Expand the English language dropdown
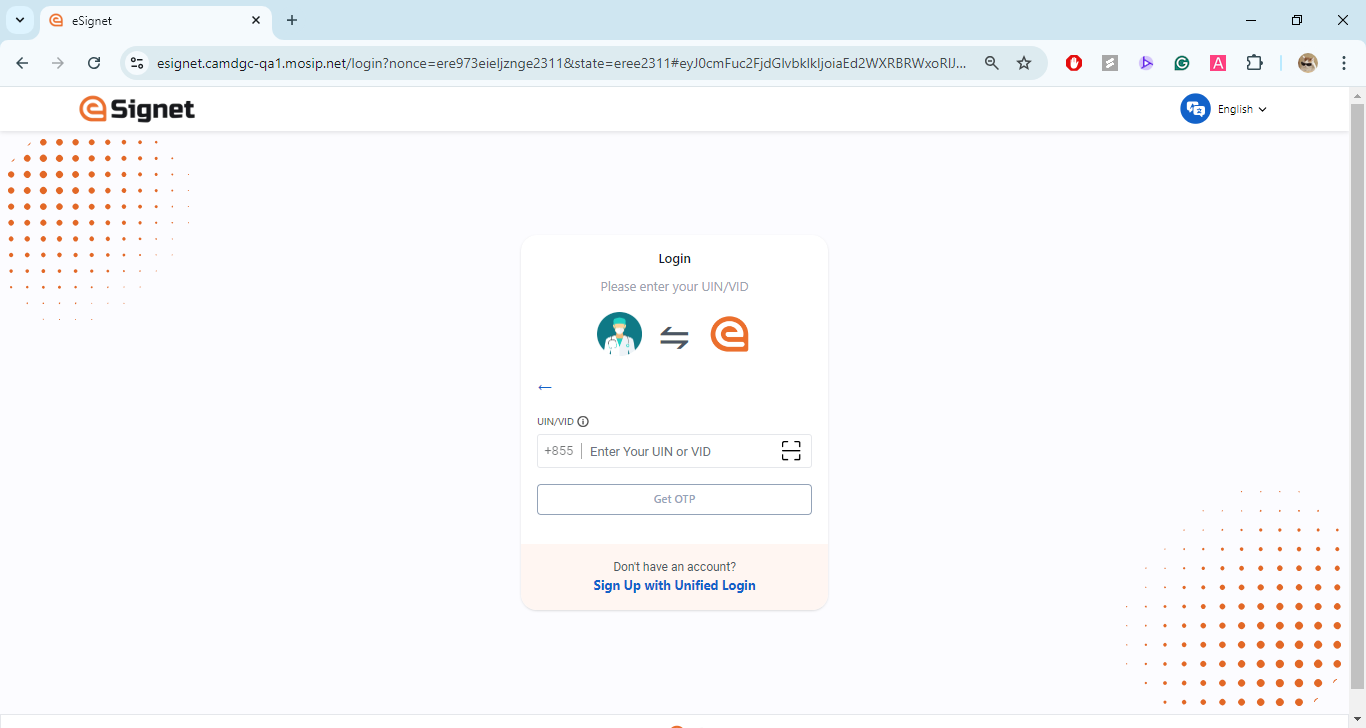 (x=1242, y=109)
